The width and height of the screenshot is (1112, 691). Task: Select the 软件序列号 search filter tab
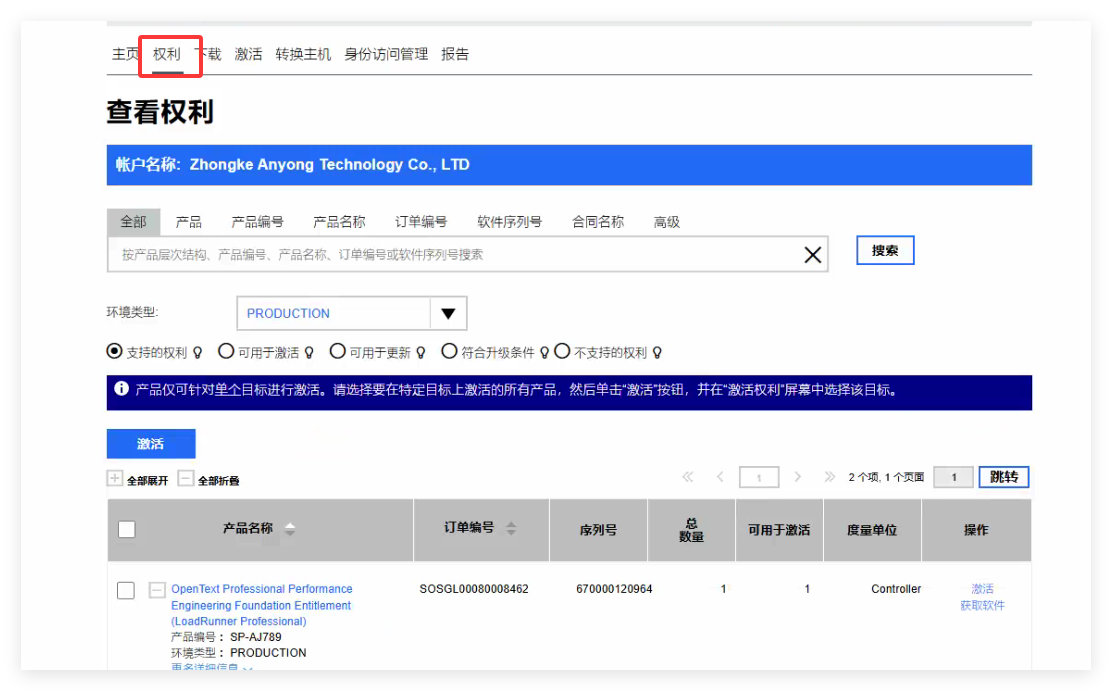point(511,221)
